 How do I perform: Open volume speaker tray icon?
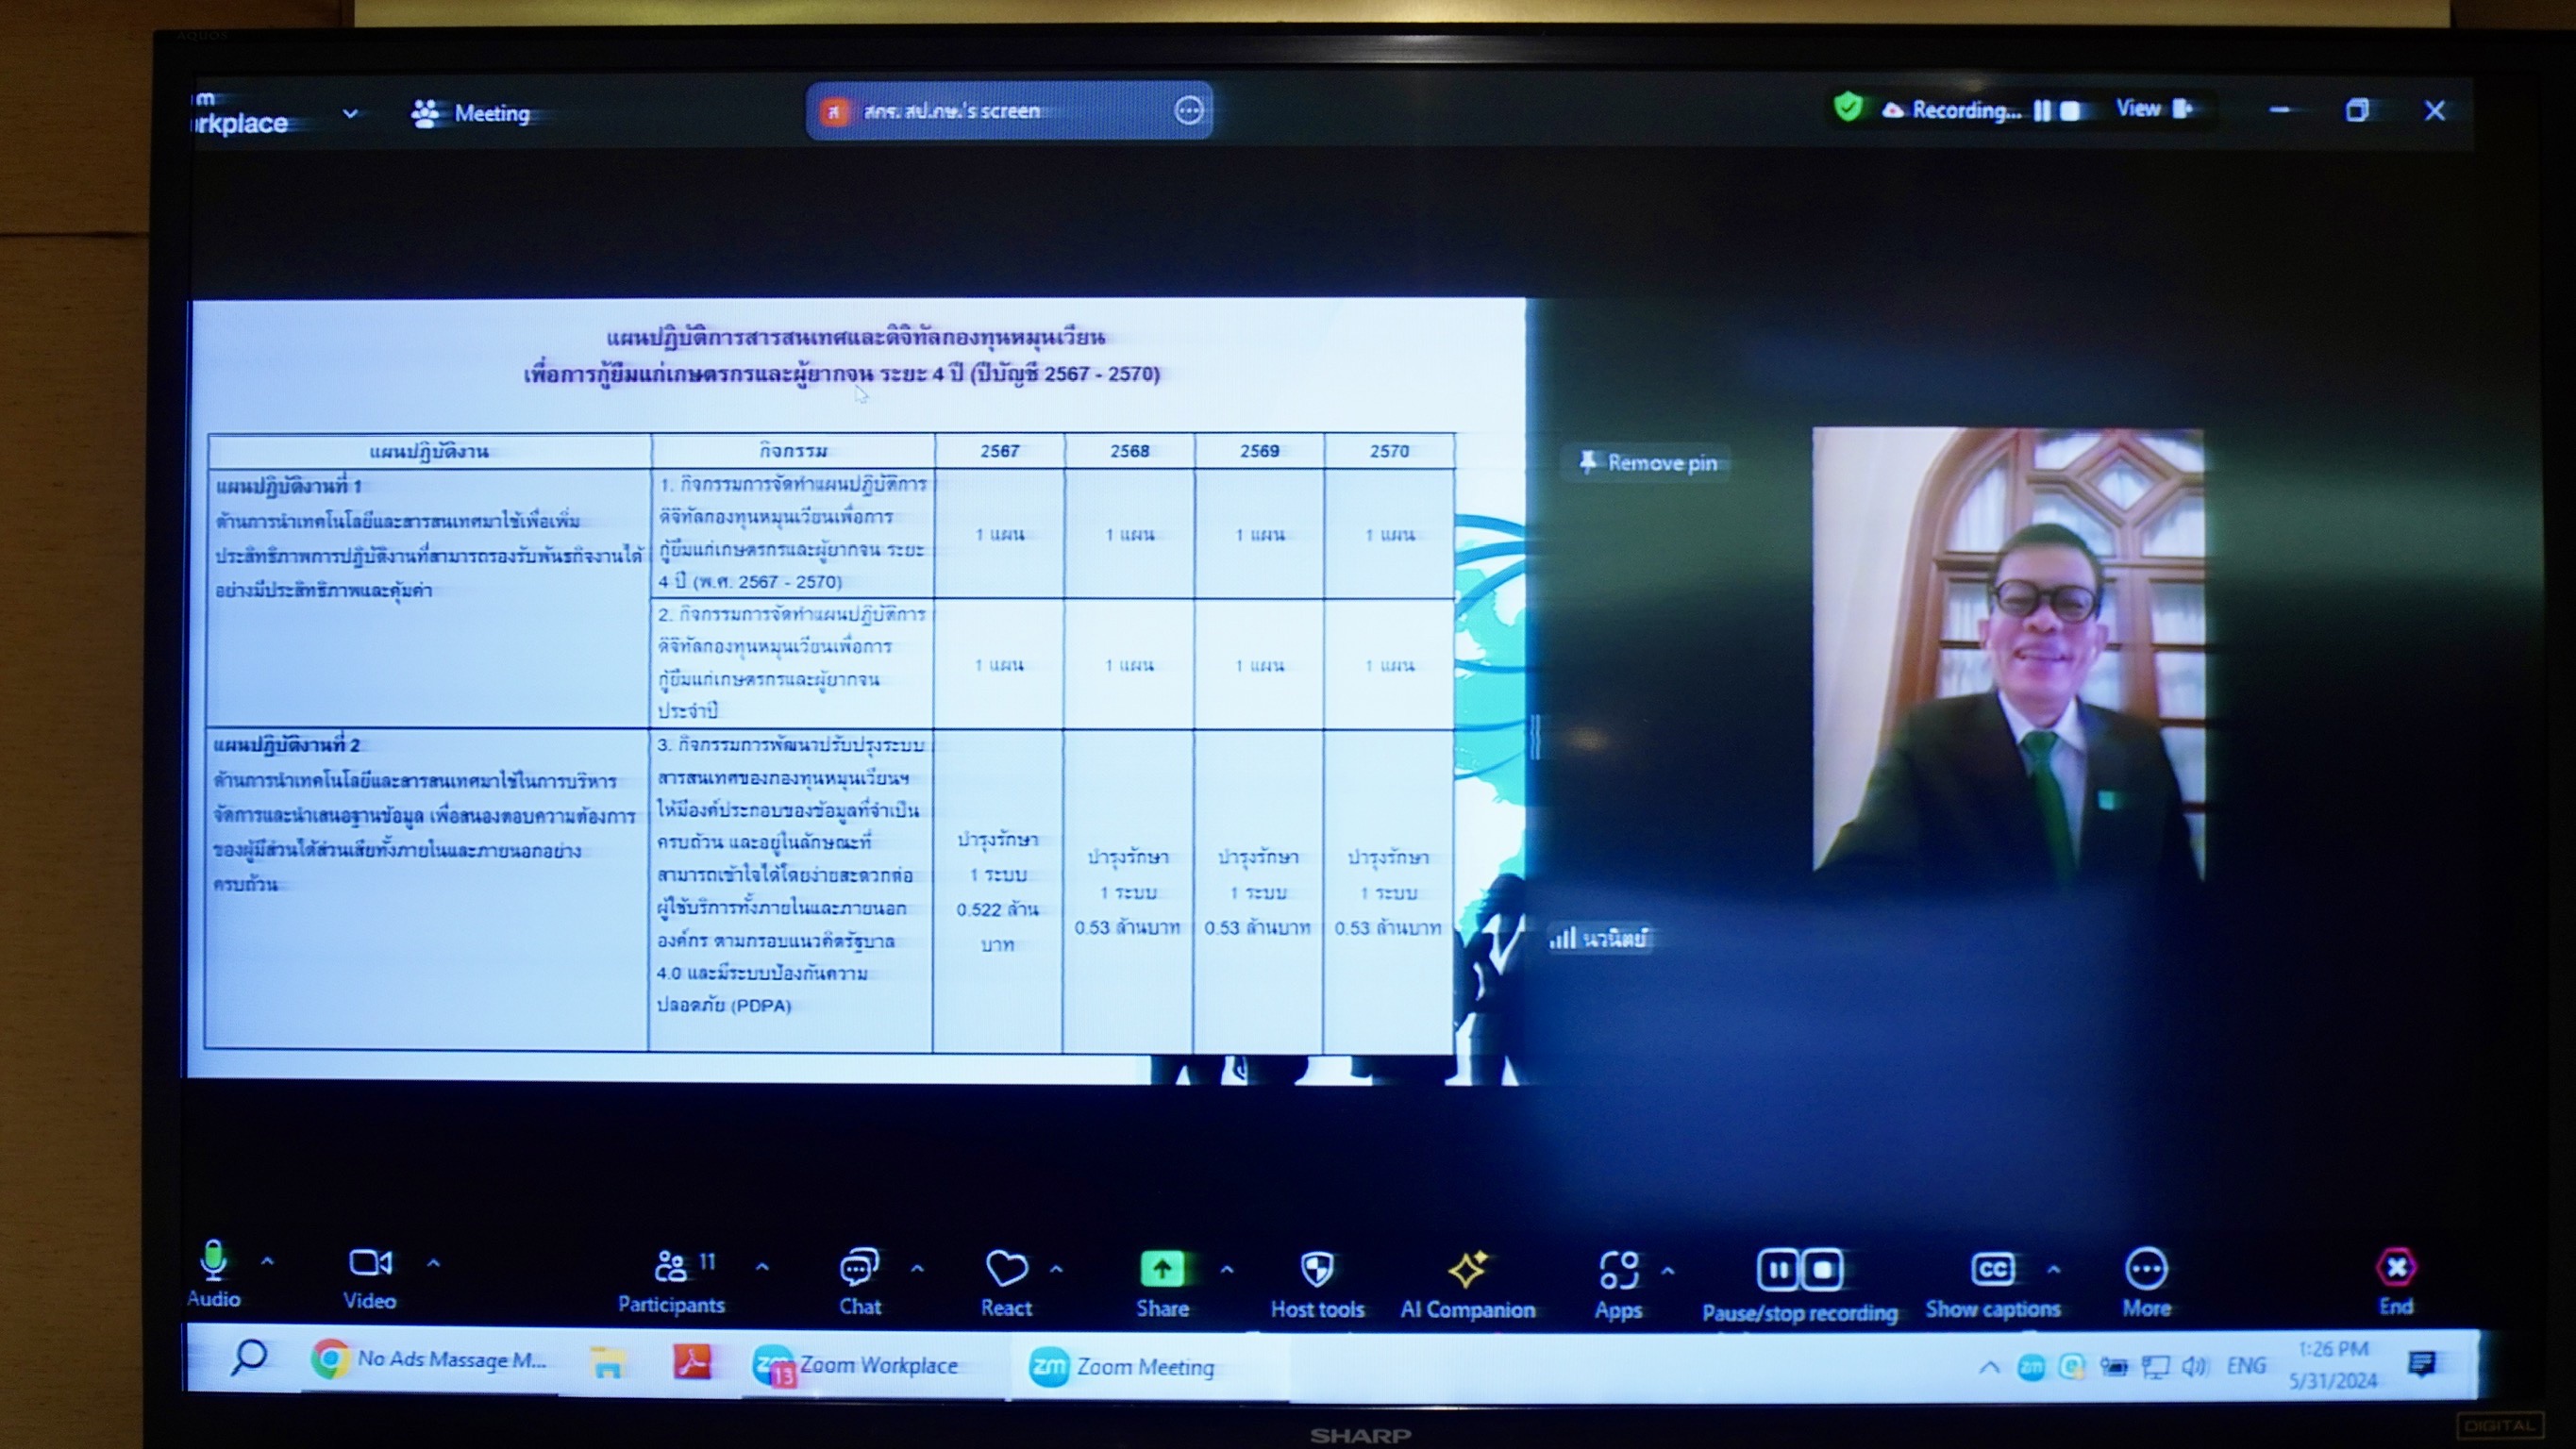point(2193,1366)
